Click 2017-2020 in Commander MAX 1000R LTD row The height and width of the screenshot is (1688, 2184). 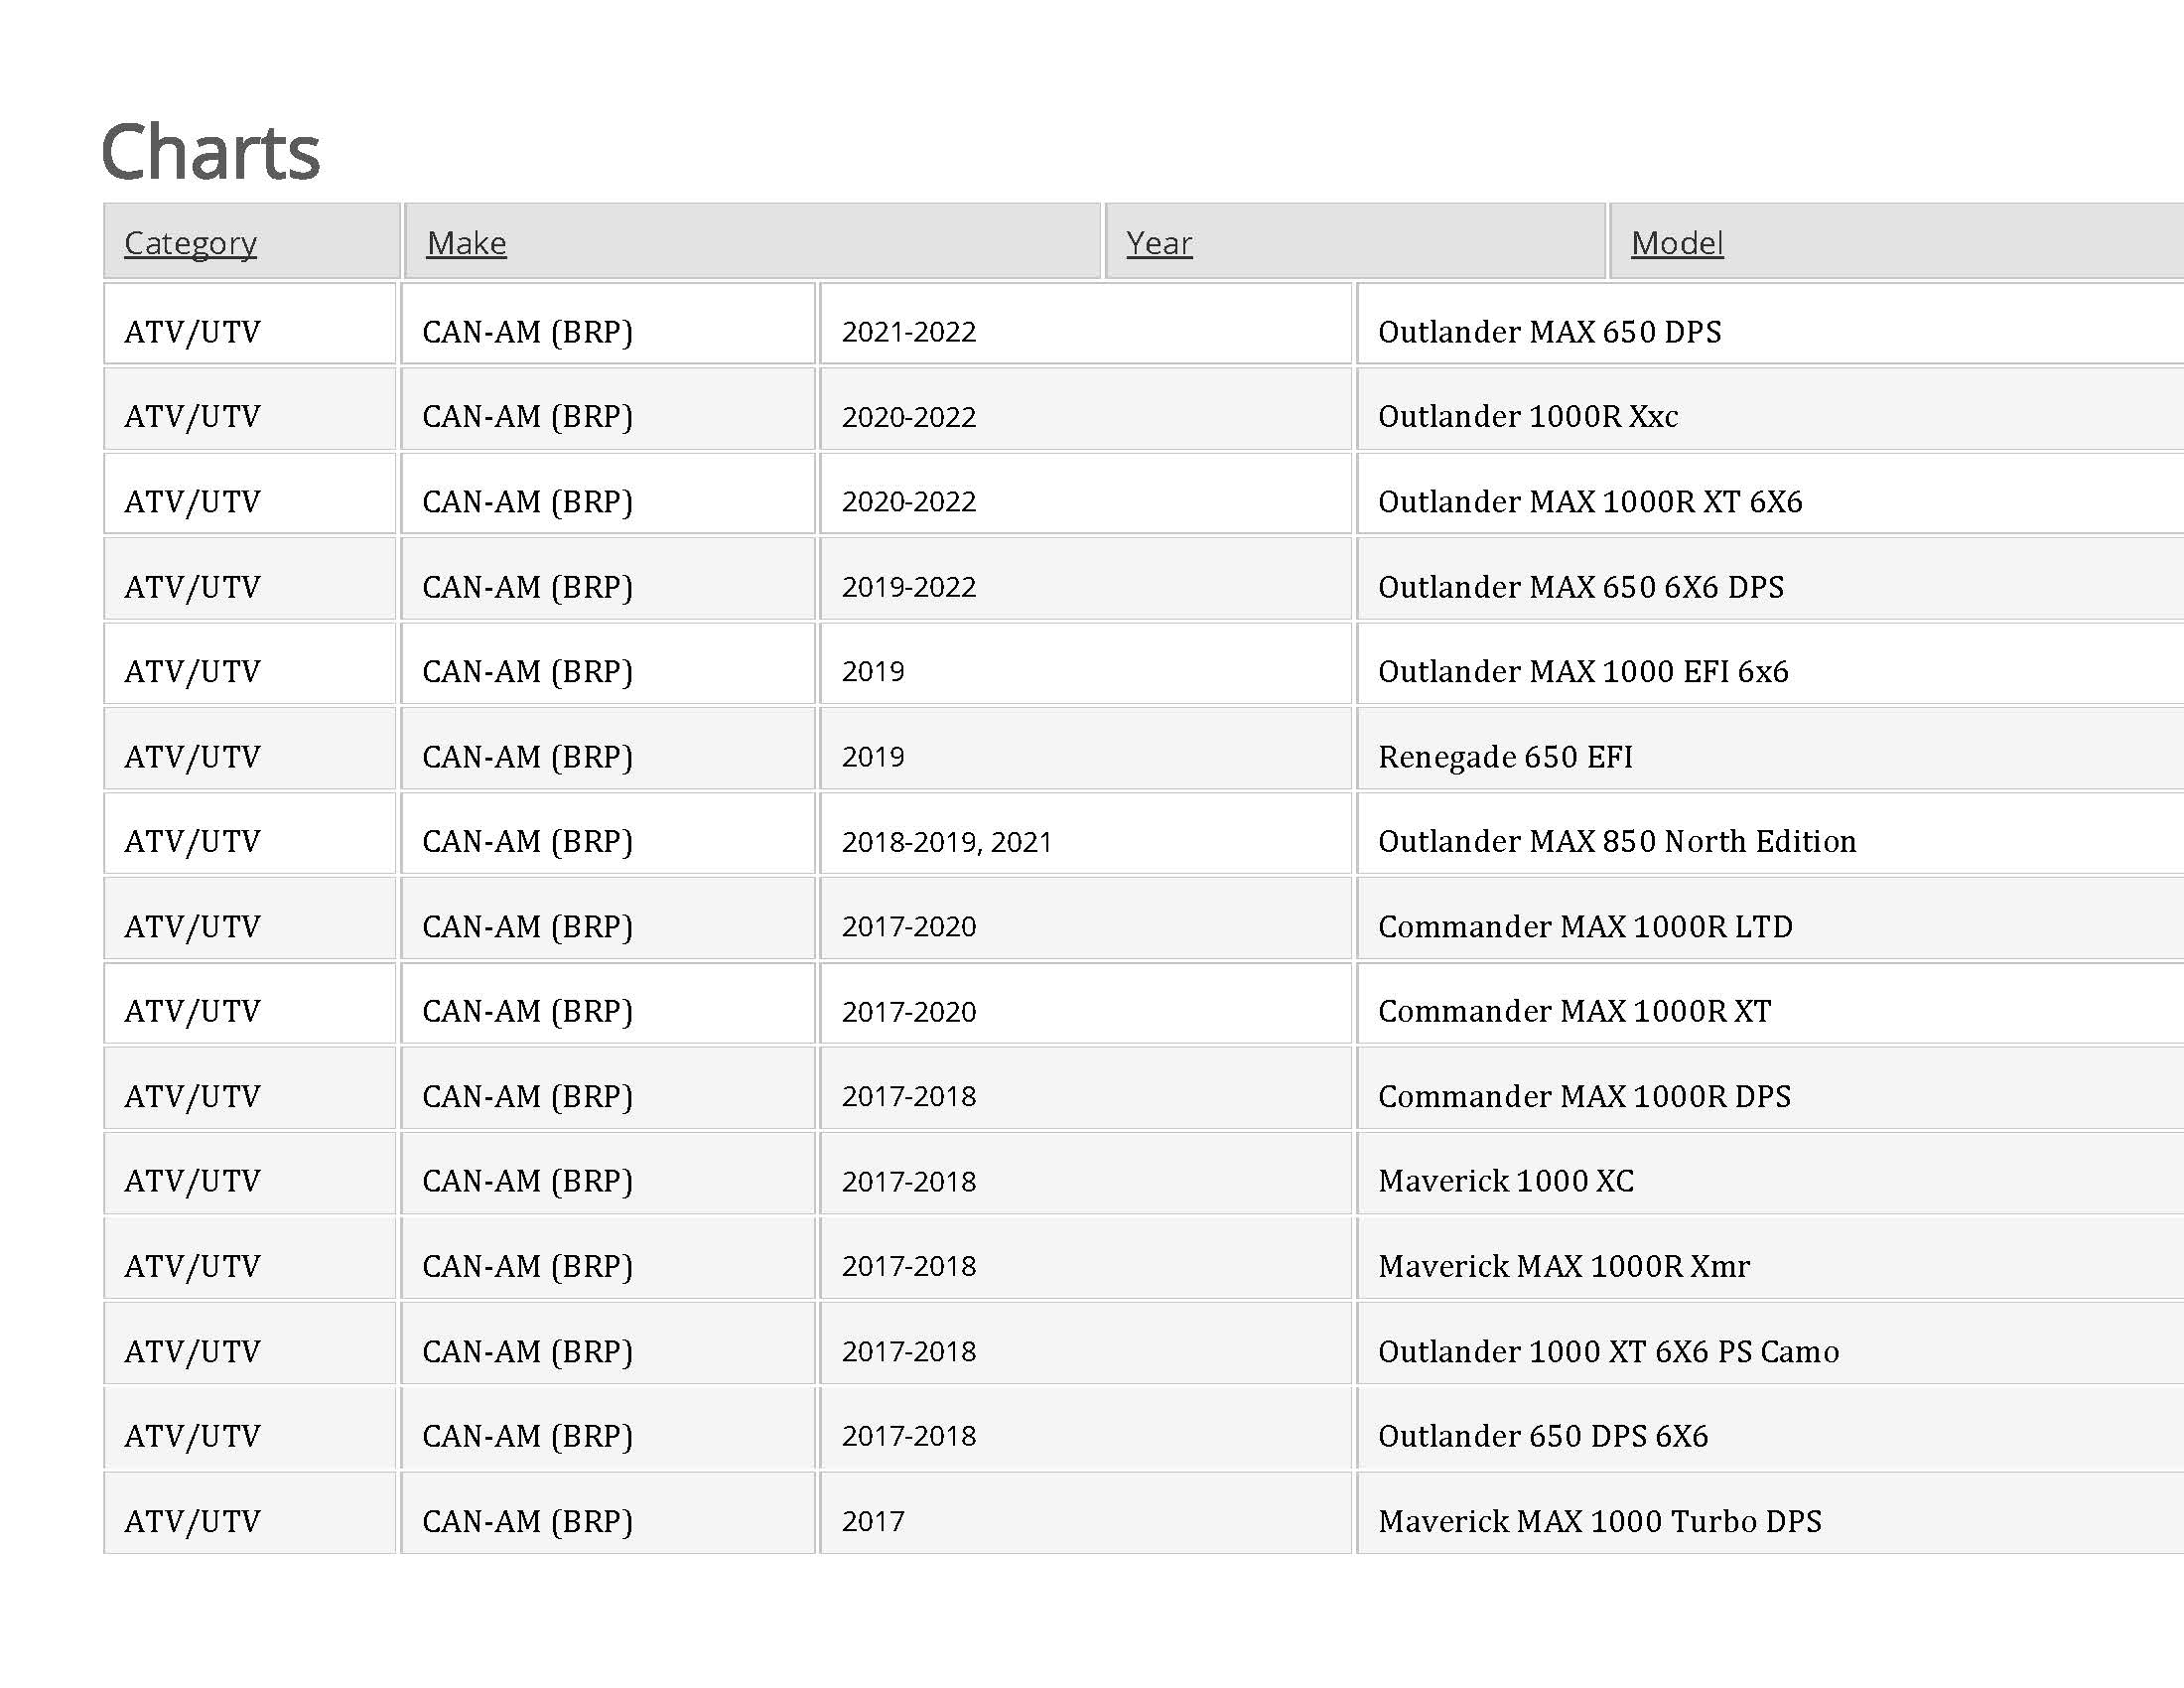click(x=1086, y=918)
